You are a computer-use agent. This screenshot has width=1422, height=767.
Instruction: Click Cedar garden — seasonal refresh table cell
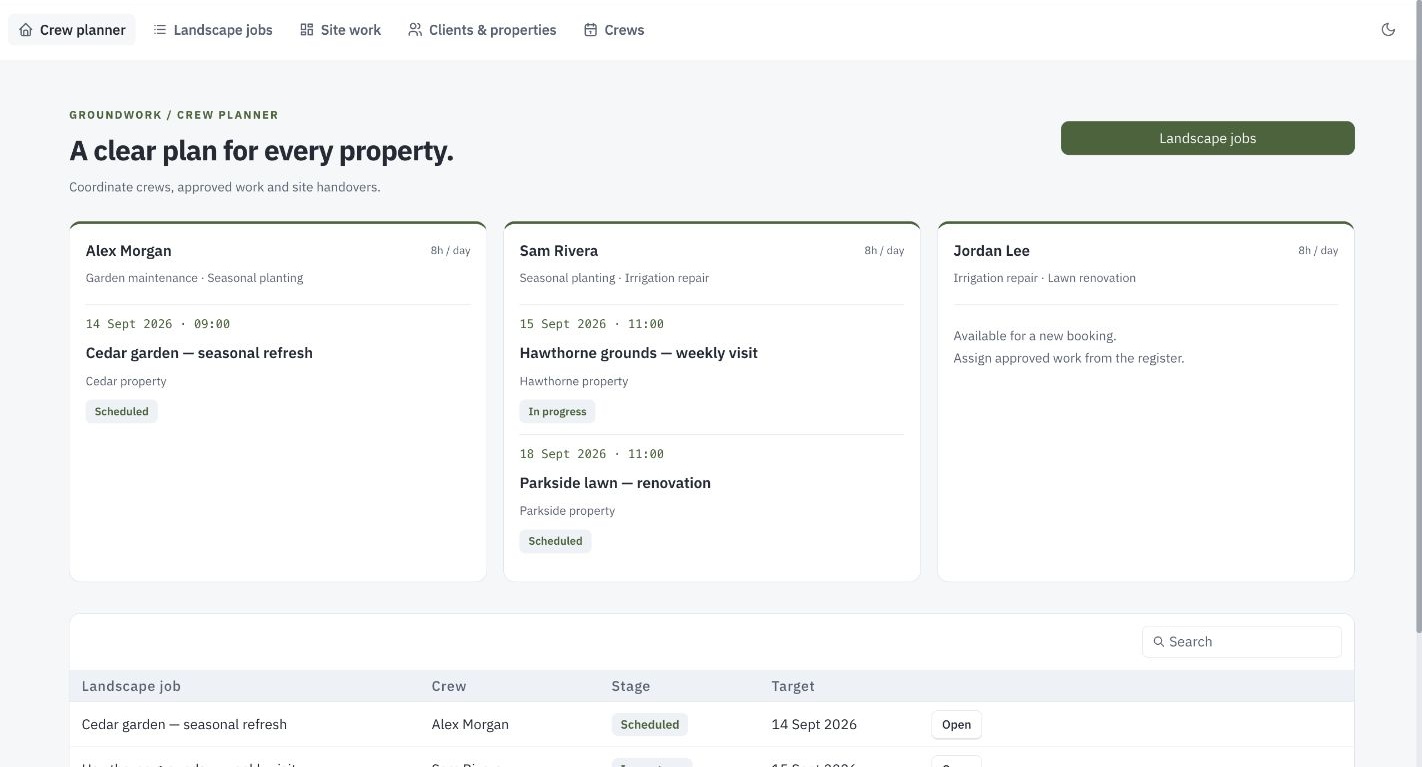tap(184, 725)
